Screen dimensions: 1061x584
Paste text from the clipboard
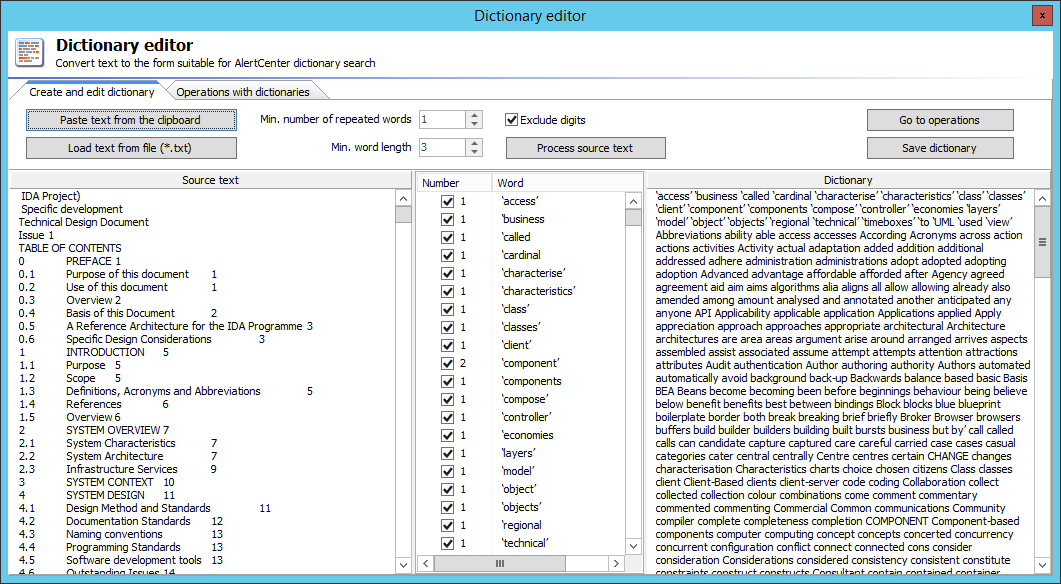point(131,120)
